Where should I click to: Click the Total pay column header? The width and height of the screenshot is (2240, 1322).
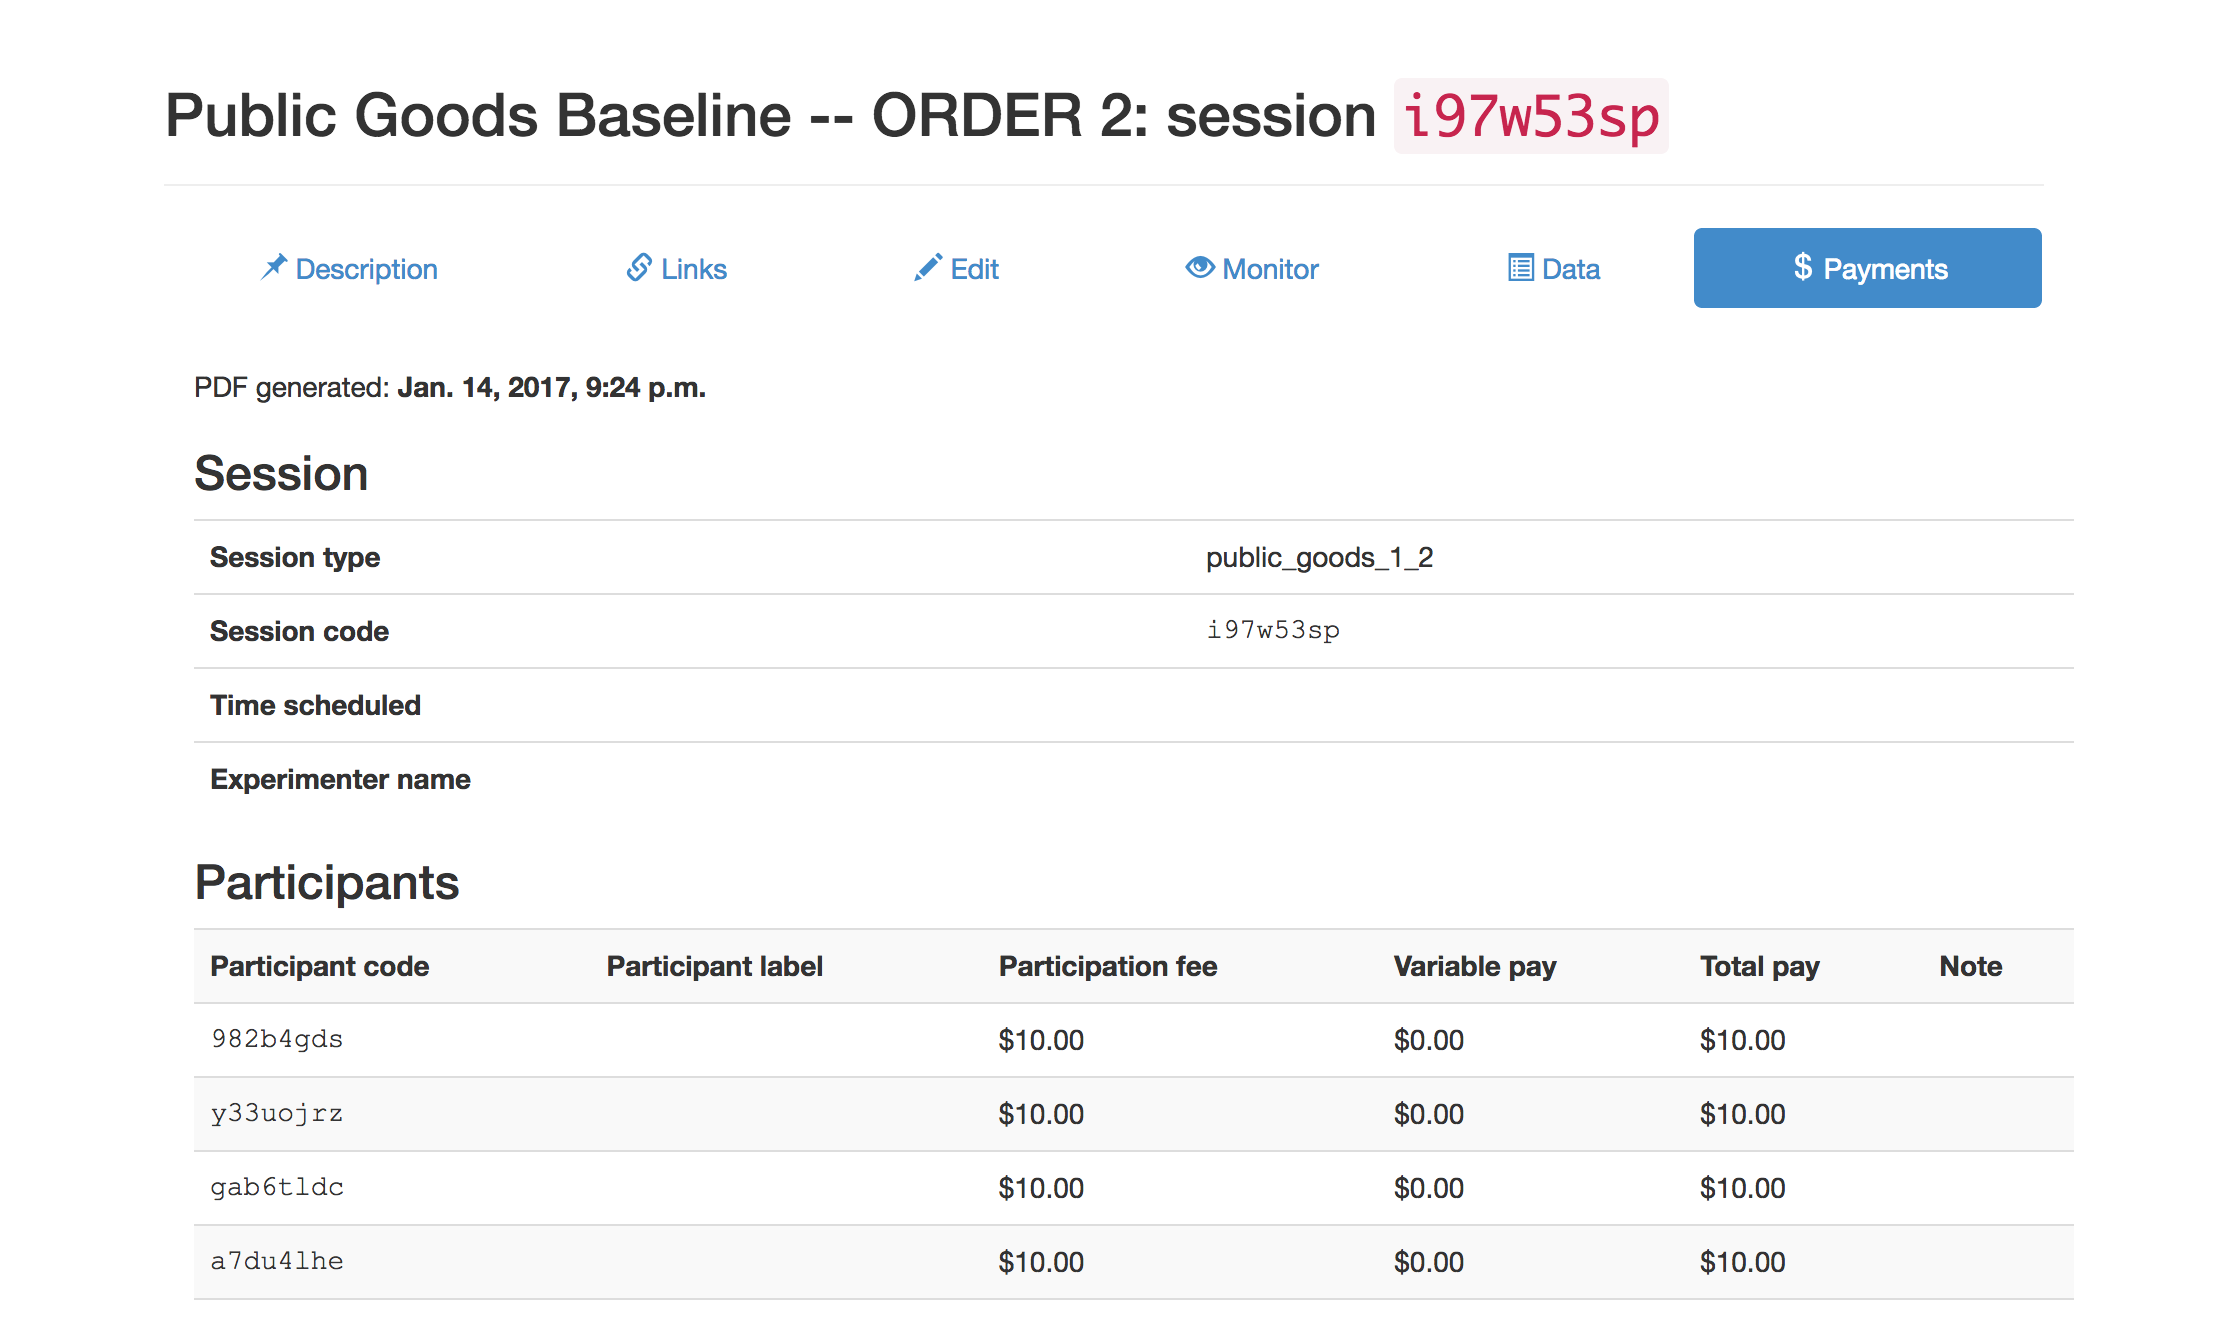1759,966
